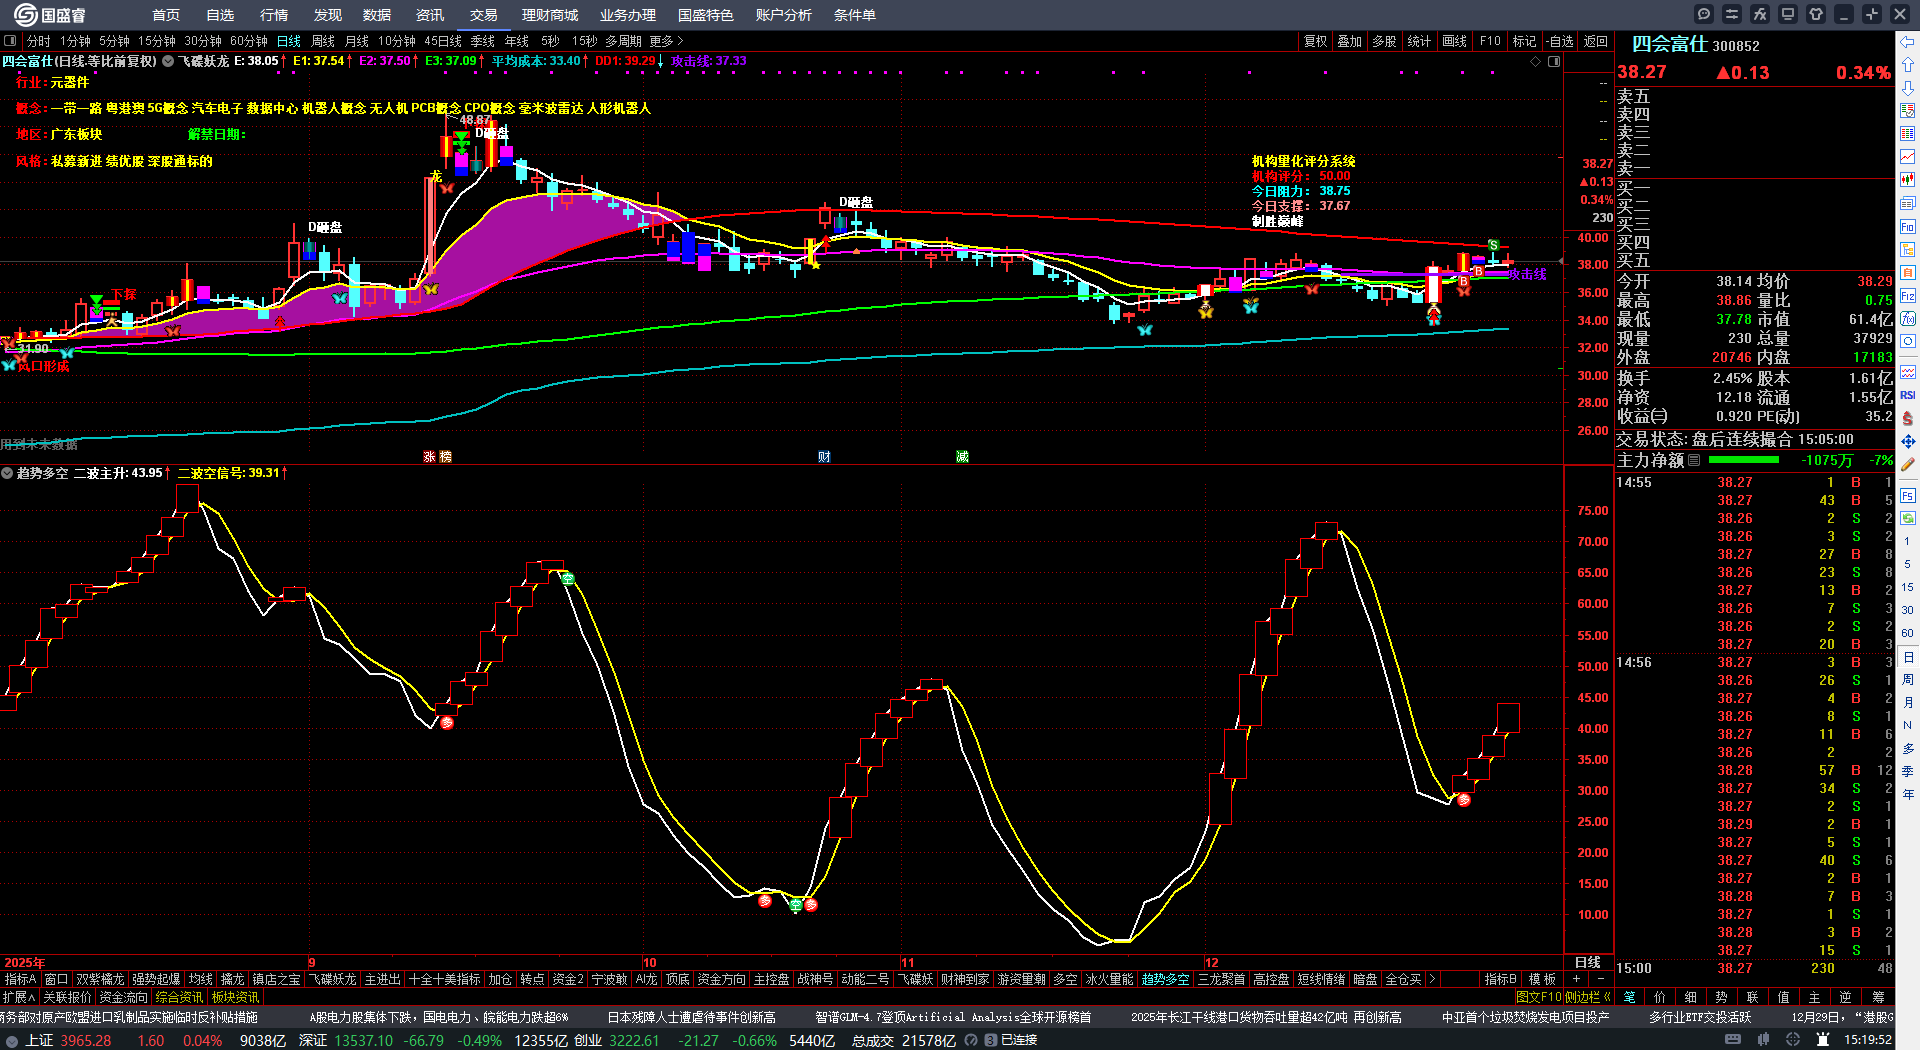Image resolution: width=1920 pixels, height=1050 pixels.
Task: Open the skin (shirt) theme icon
Action: pos(1816,14)
